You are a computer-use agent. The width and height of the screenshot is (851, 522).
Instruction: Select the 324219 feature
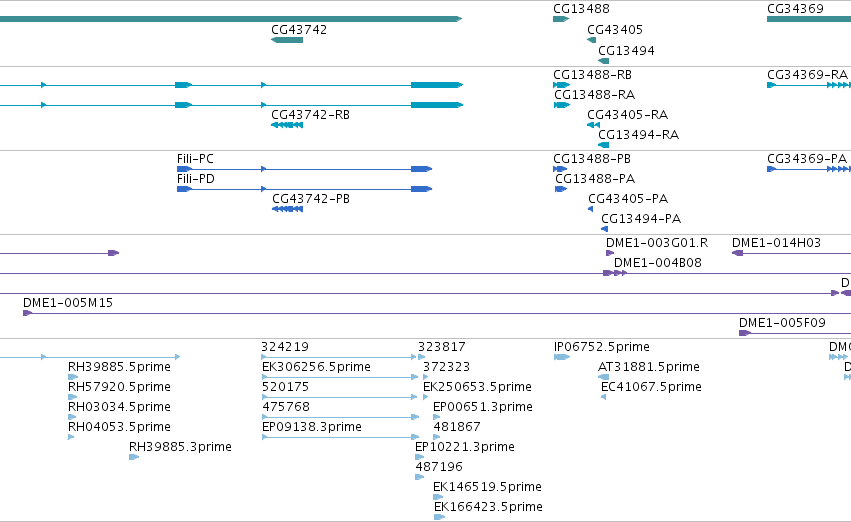click(285, 347)
